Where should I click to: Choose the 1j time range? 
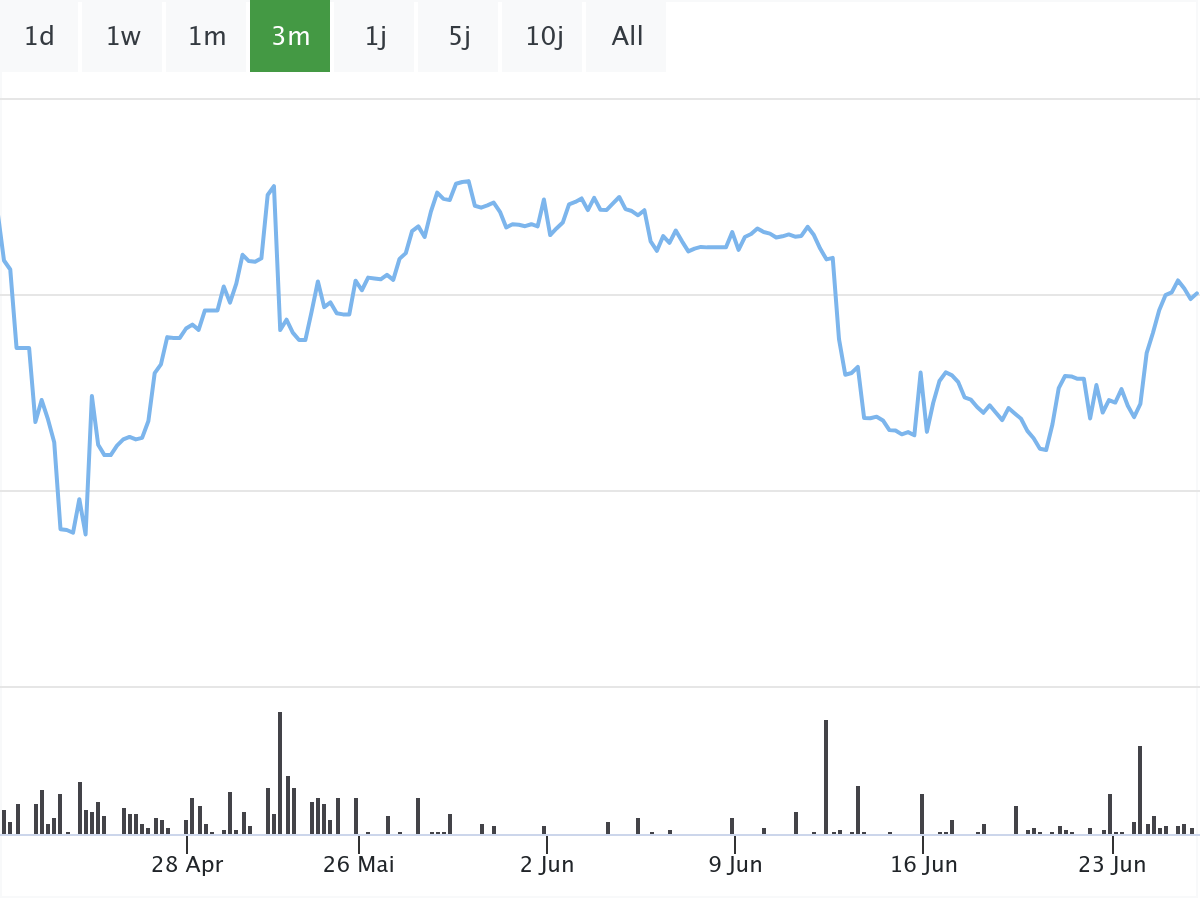point(375,37)
